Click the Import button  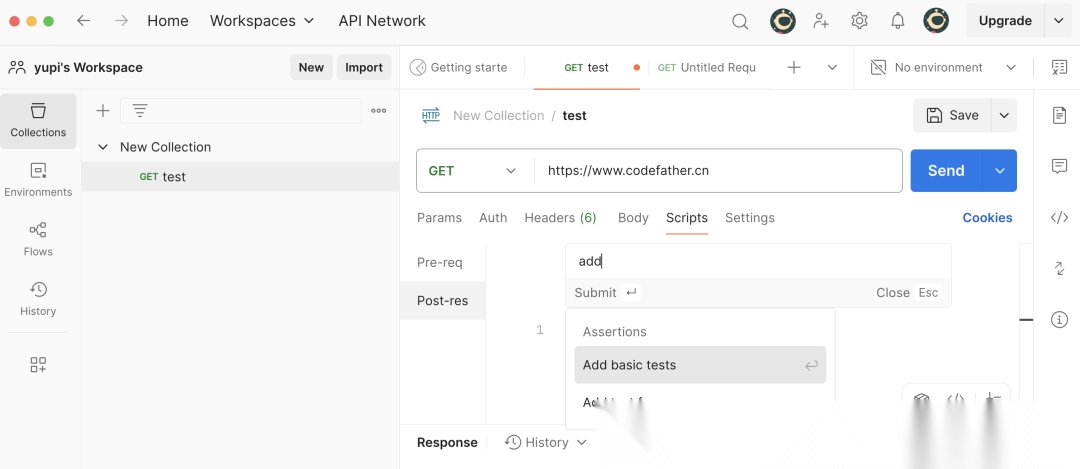click(364, 67)
